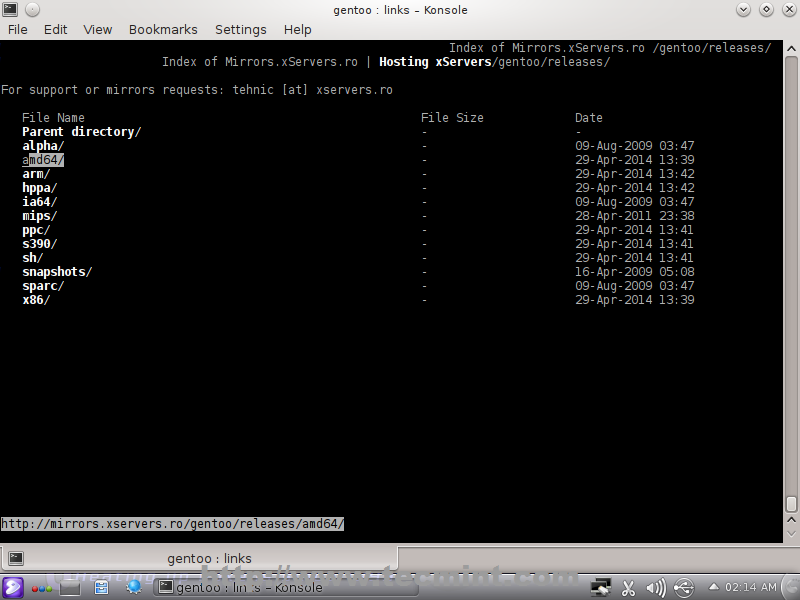Open the snapshots/ directory link
Viewport: 800px width, 600px height.
pyautogui.click(x=56, y=271)
